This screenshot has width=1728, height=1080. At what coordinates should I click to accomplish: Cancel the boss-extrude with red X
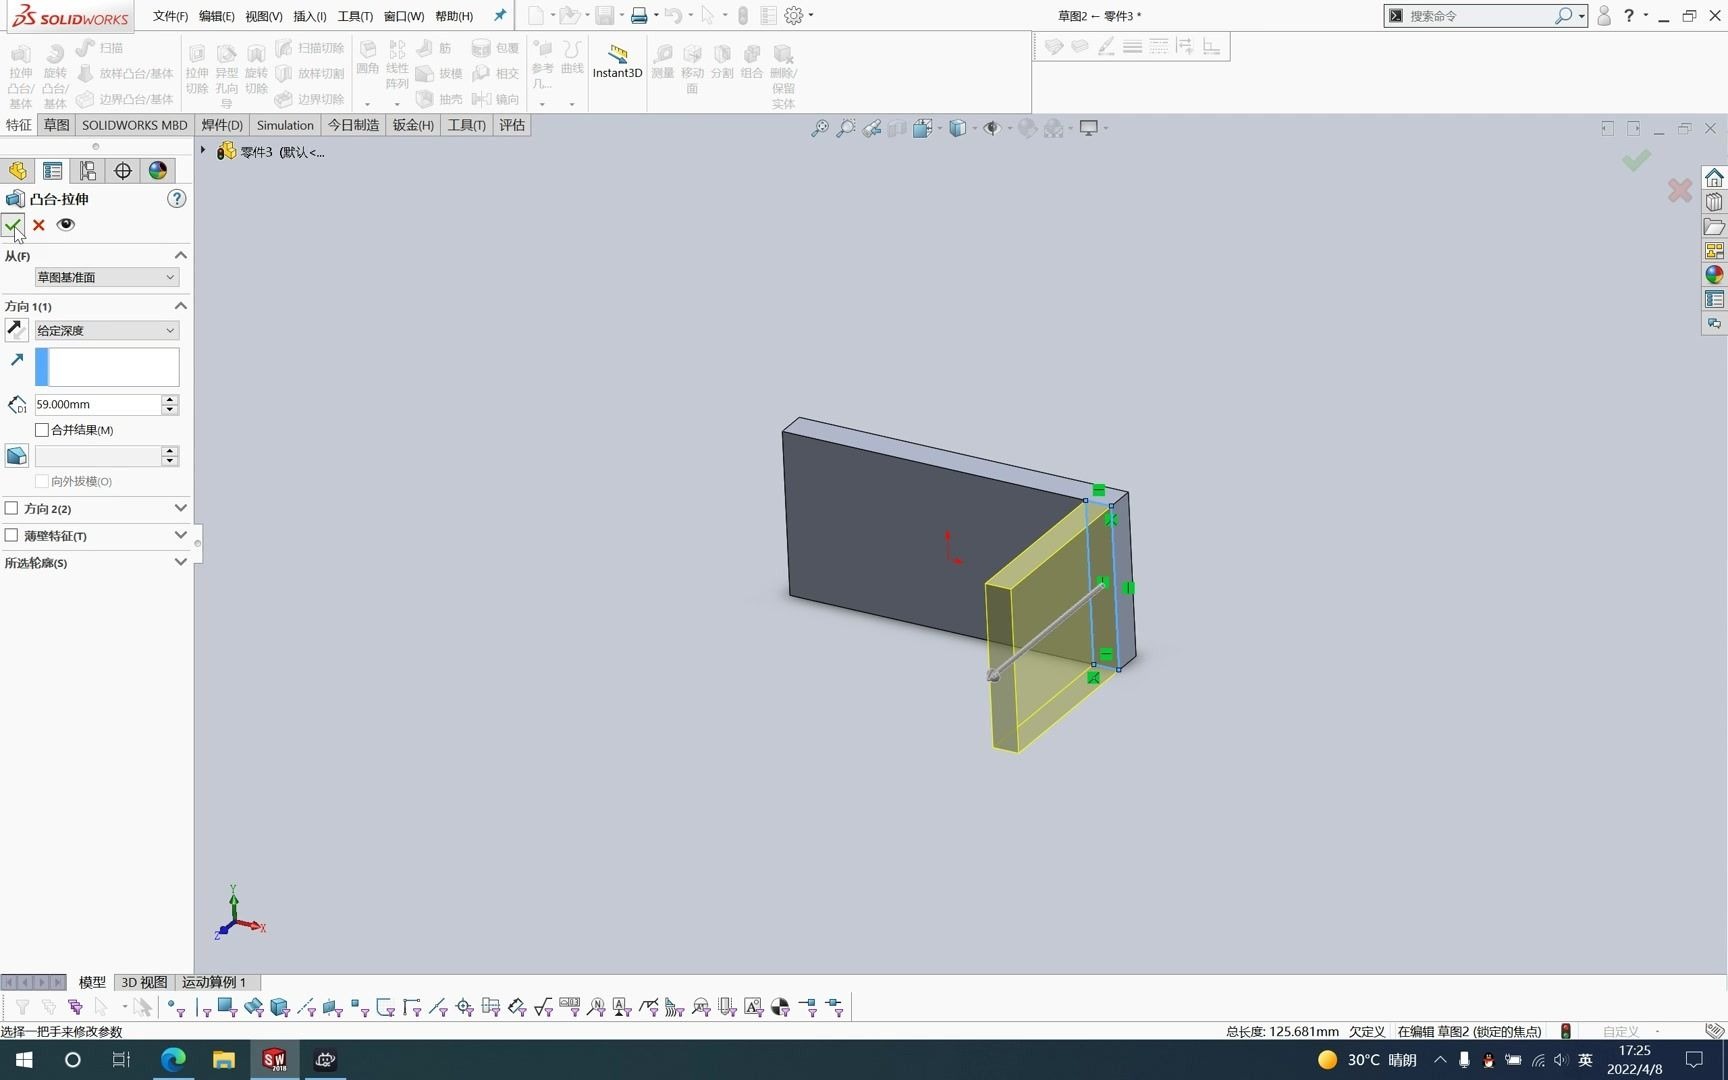click(x=39, y=225)
